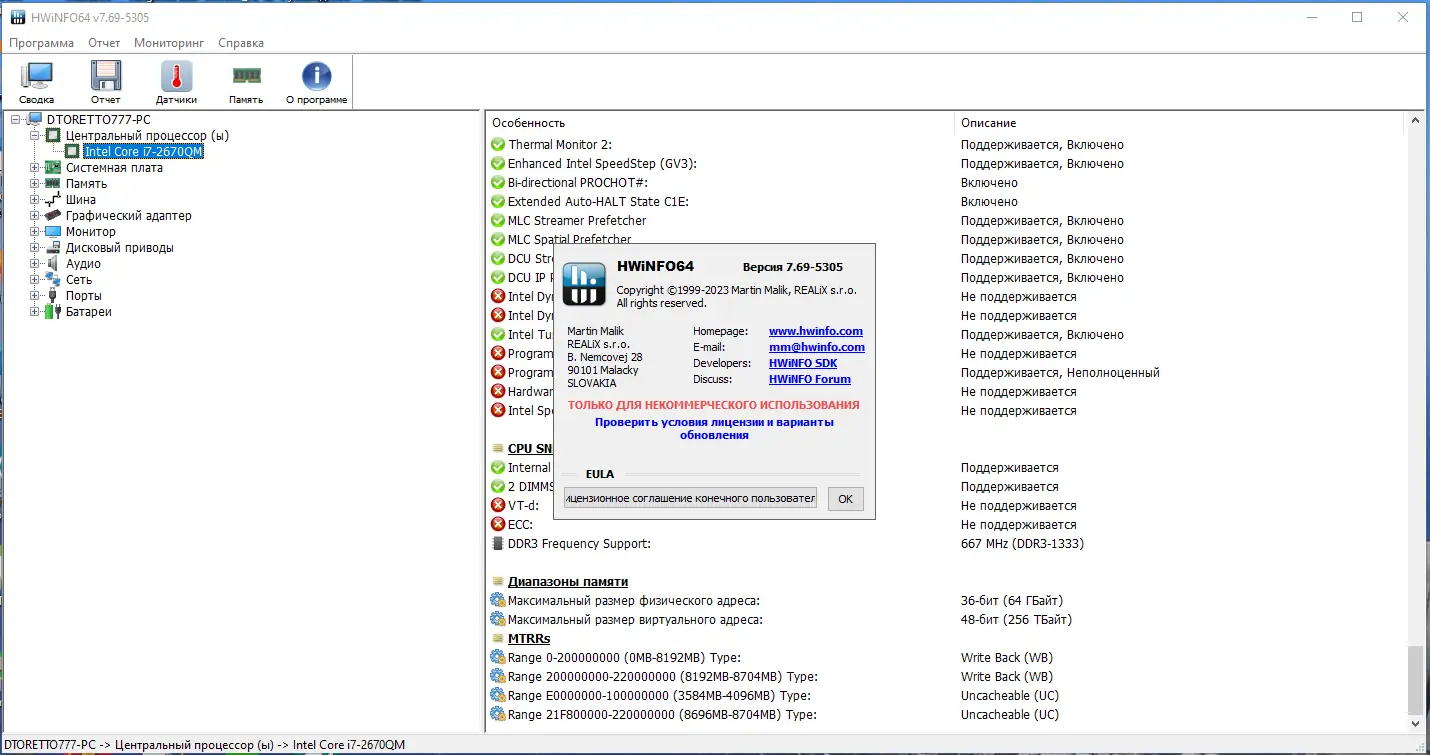
Task: Click the Особенность column header
Action: click(720, 123)
